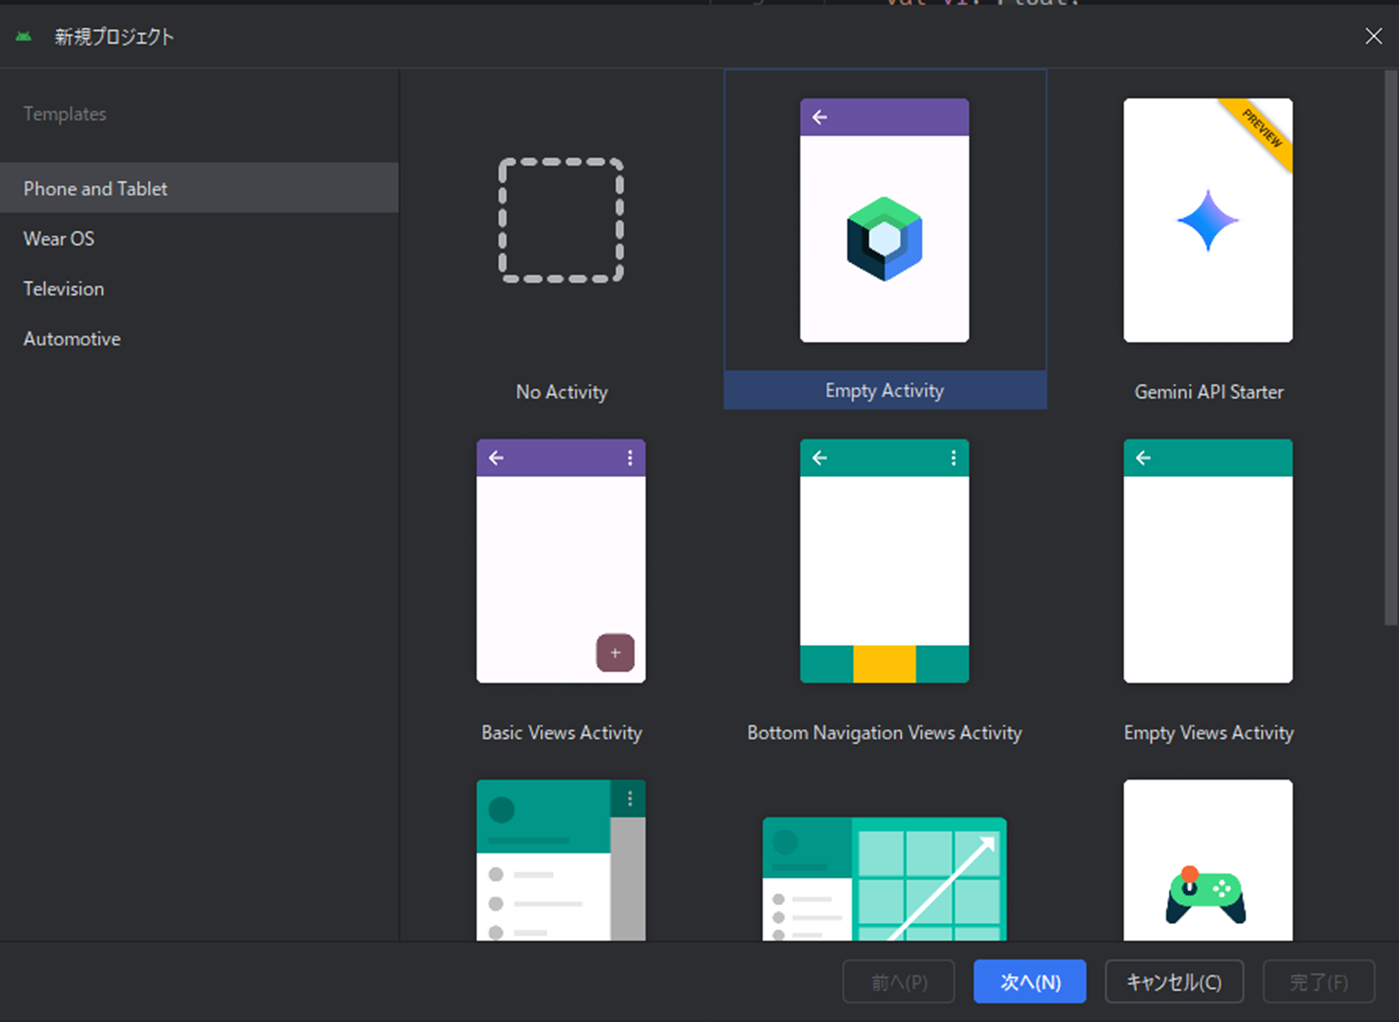Image resolution: width=1399 pixels, height=1022 pixels.
Task: Click the キャンセル(C) cancel button
Action: coord(1174,982)
